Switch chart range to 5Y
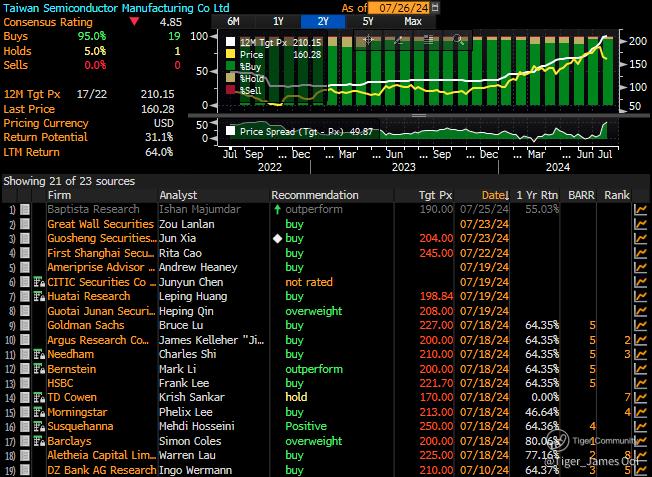 [369, 20]
